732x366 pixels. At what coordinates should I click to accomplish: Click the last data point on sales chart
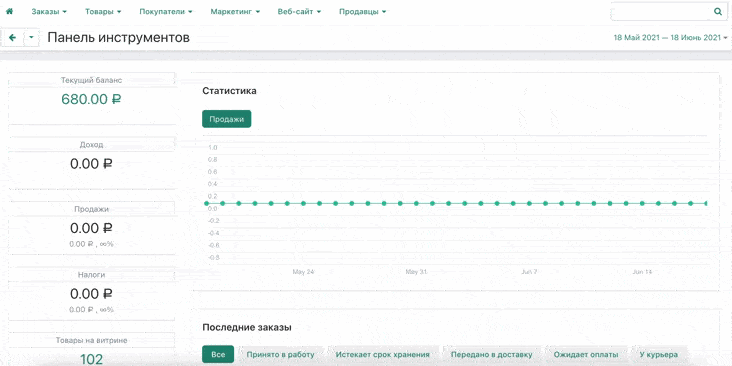706,204
